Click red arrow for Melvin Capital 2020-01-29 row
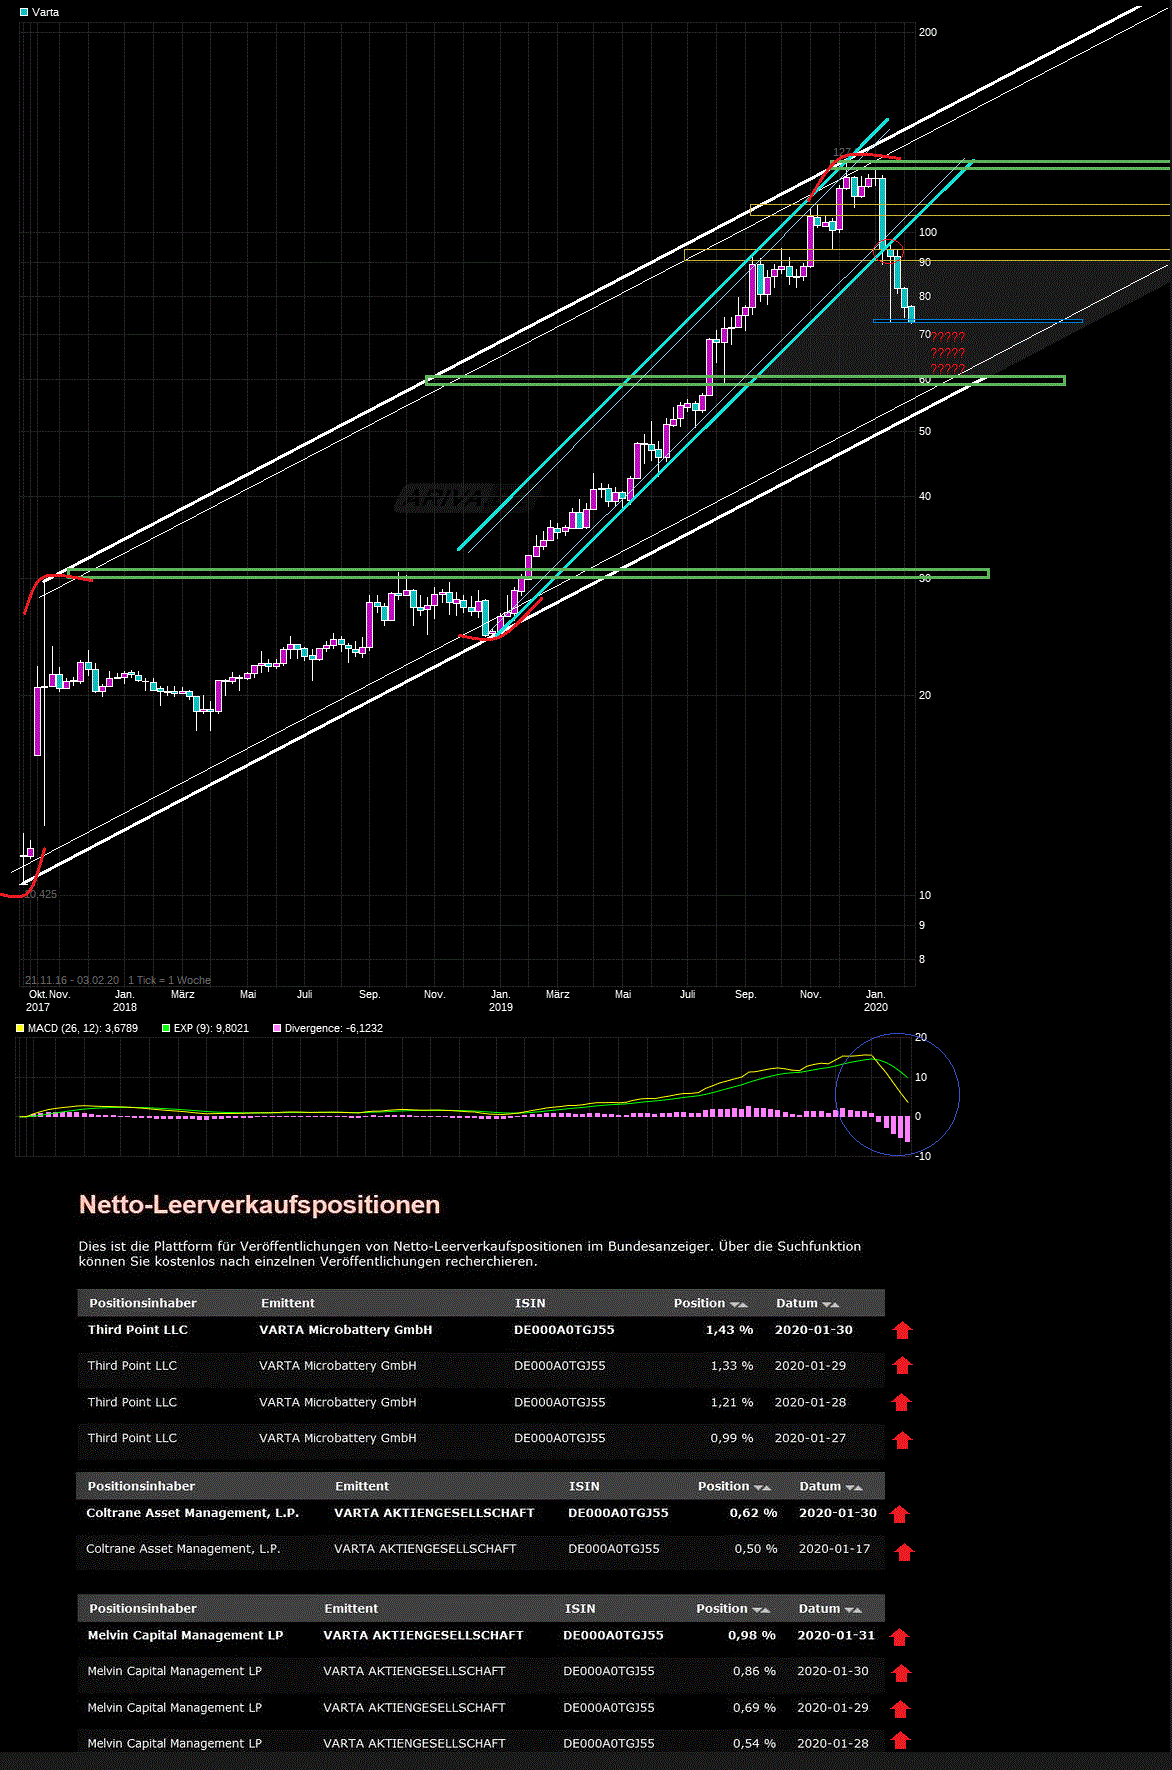Image resolution: width=1172 pixels, height=1770 pixels. (x=902, y=1709)
